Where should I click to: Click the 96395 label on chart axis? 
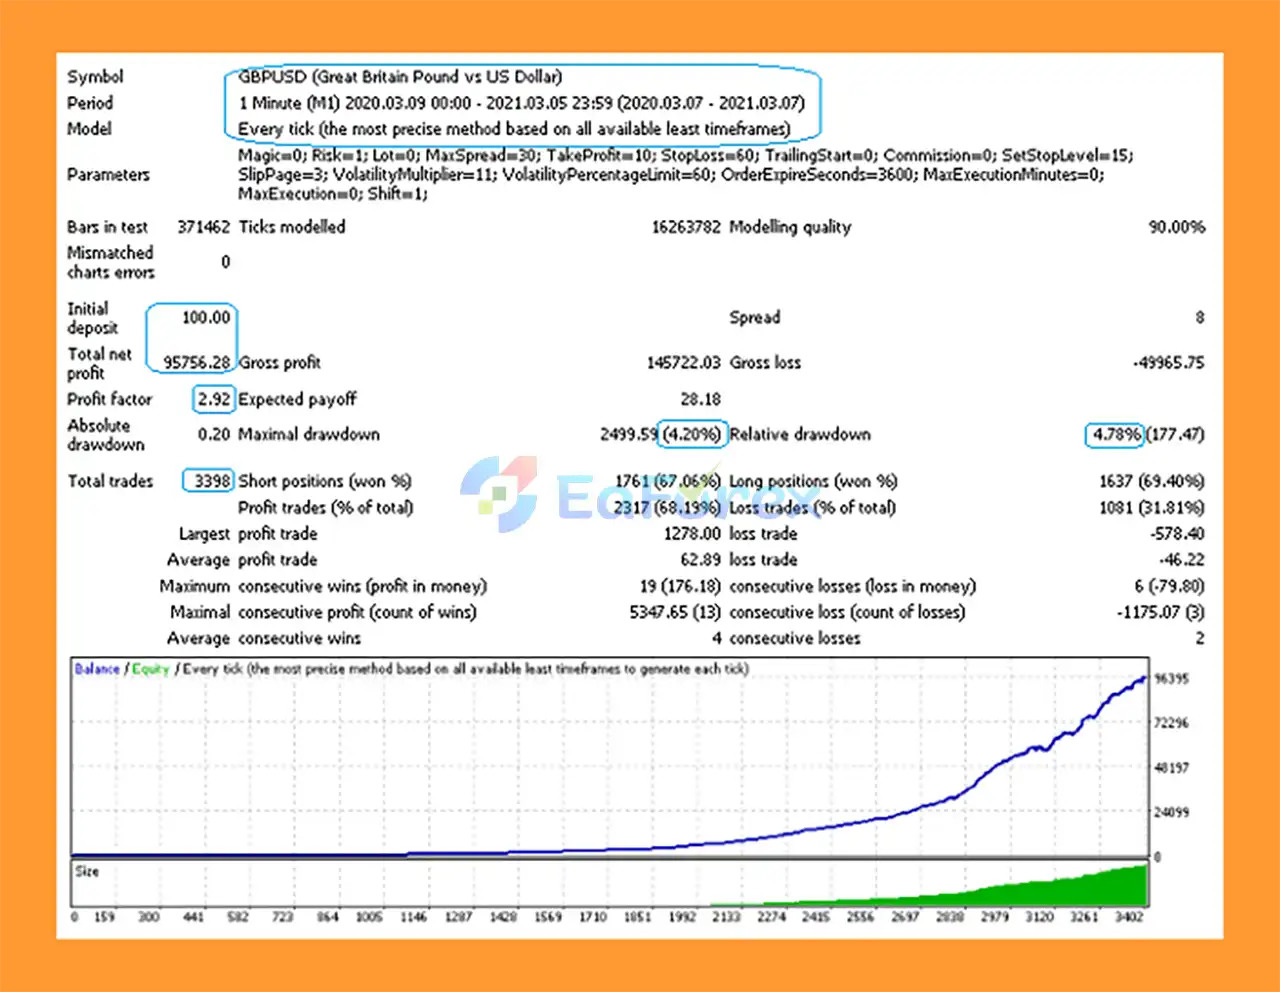pos(1171,679)
